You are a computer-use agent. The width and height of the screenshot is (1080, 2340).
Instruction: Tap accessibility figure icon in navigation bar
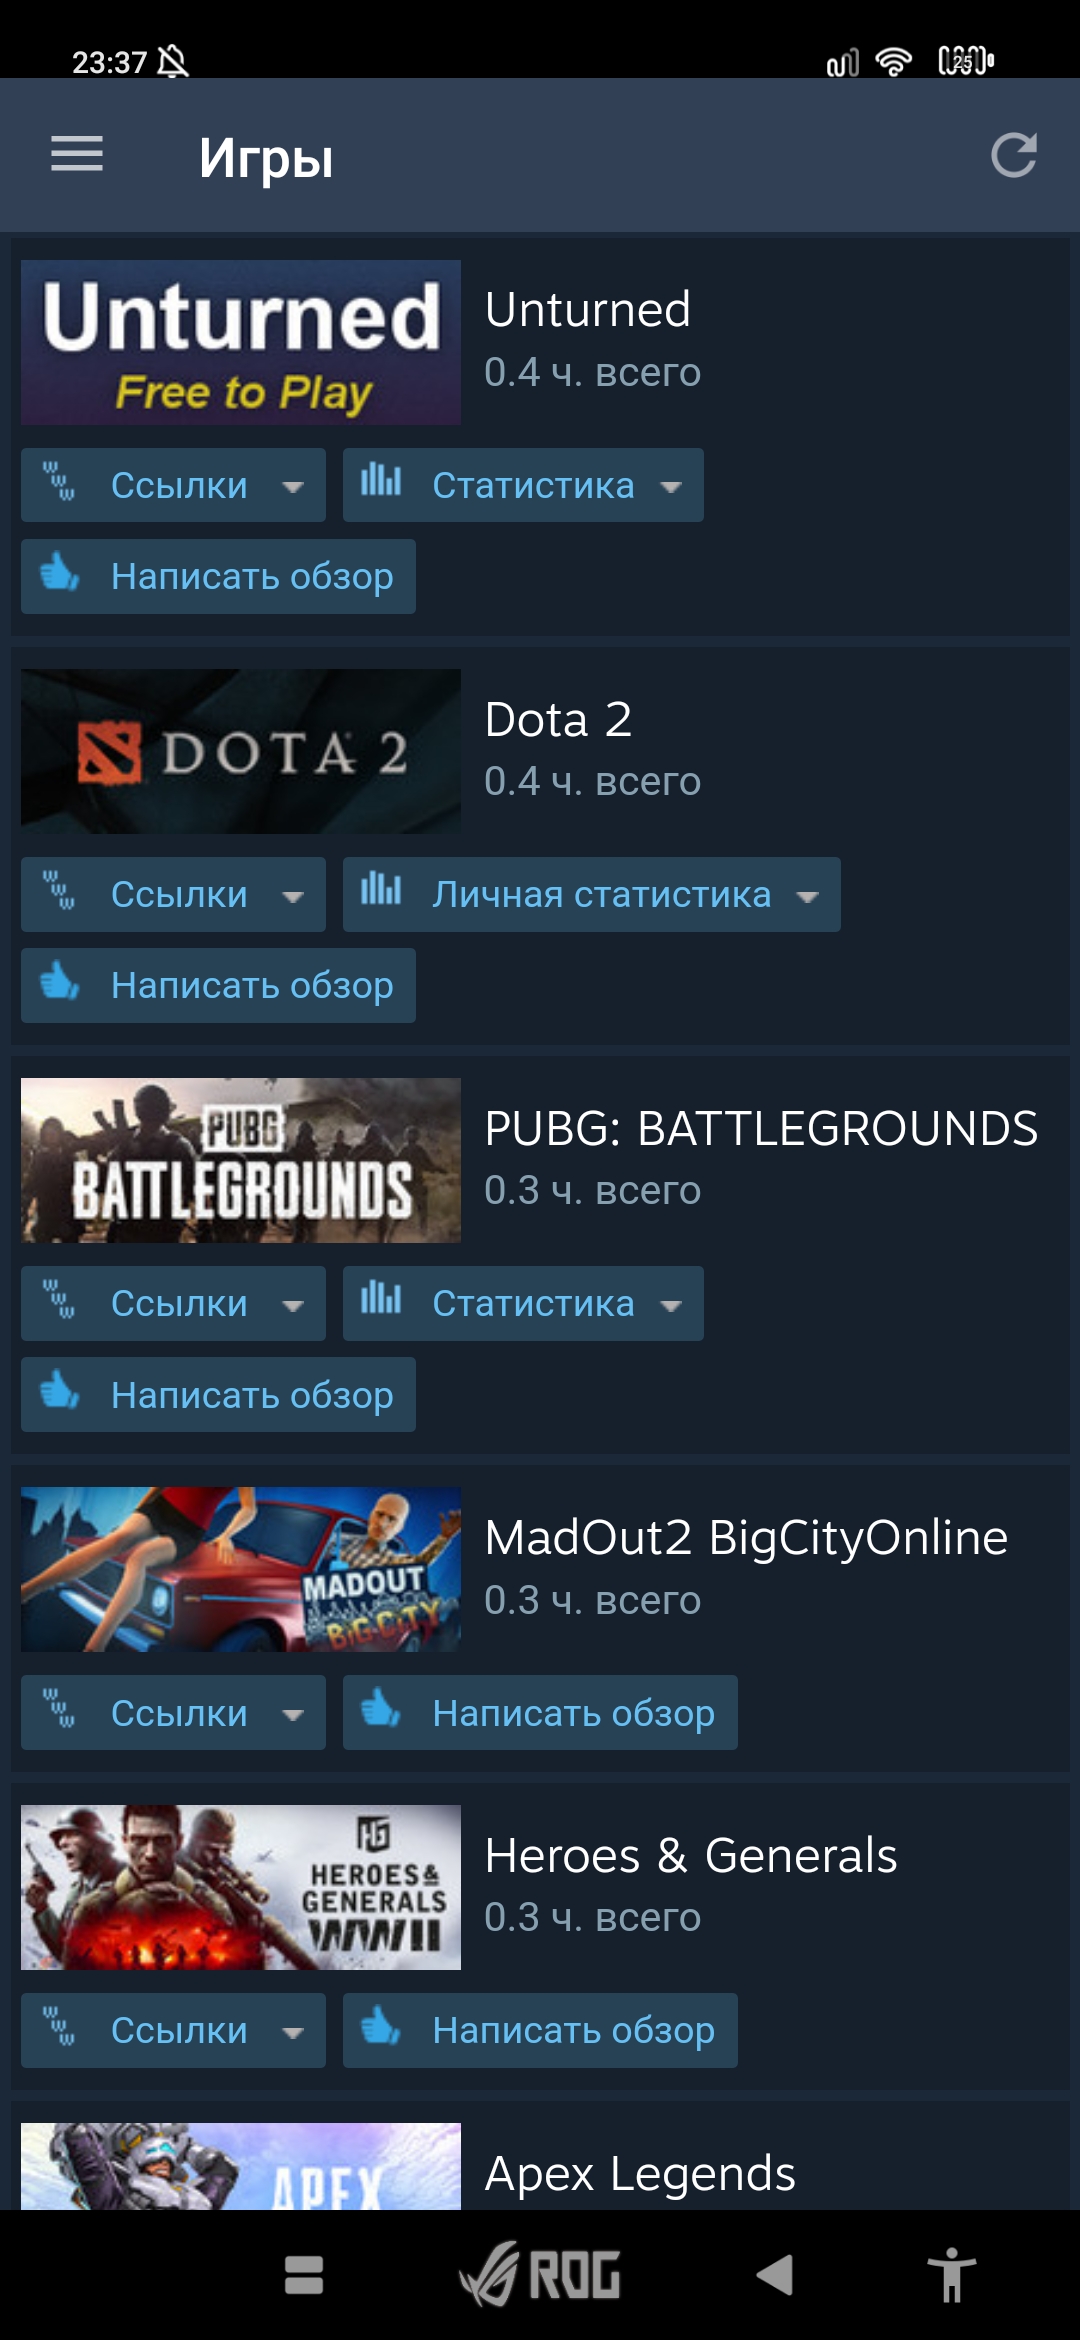click(951, 2275)
